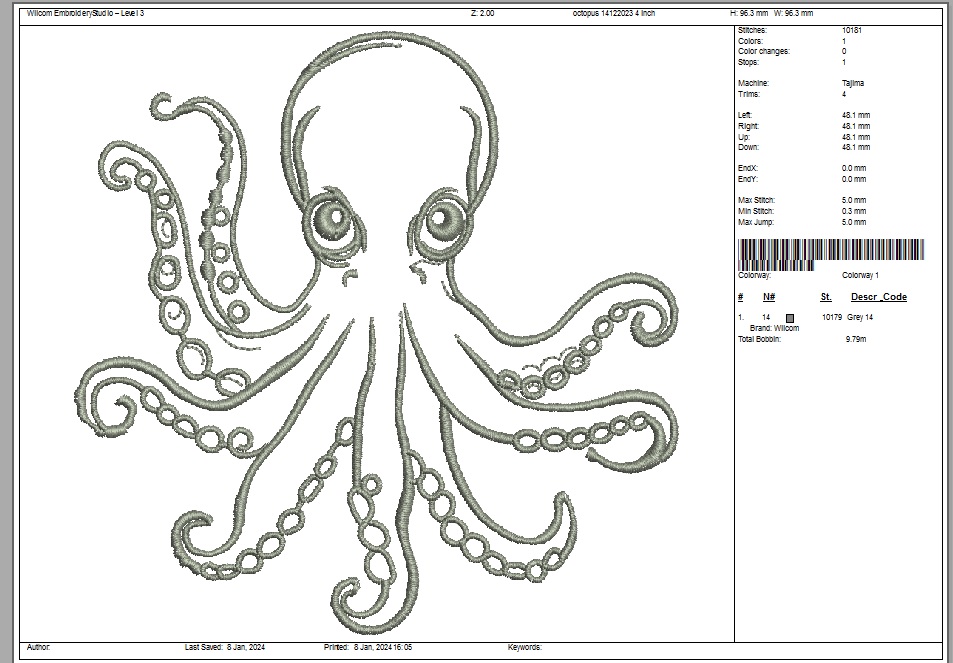
Task: Click the Grey 14 thread color swatch
Action: [790, 317]
